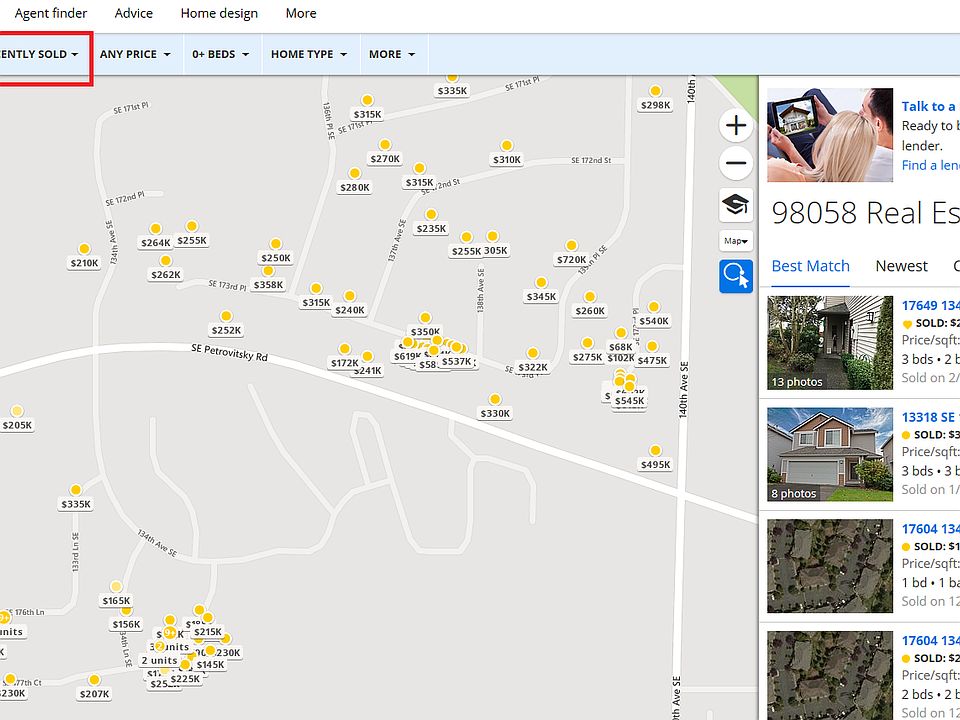Open listing photo showing 8 photos
This screenshot has height=720, width=960.
[830, 454]
